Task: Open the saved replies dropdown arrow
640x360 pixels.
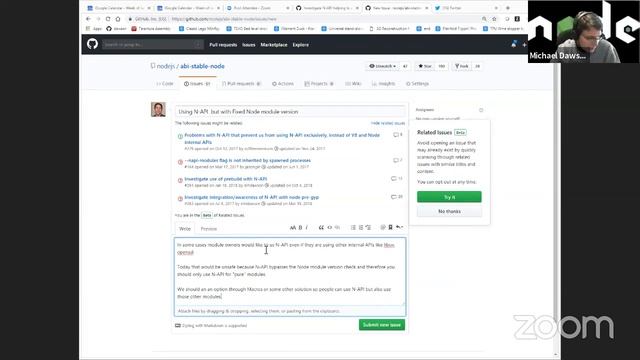Action: pos(400,228)
